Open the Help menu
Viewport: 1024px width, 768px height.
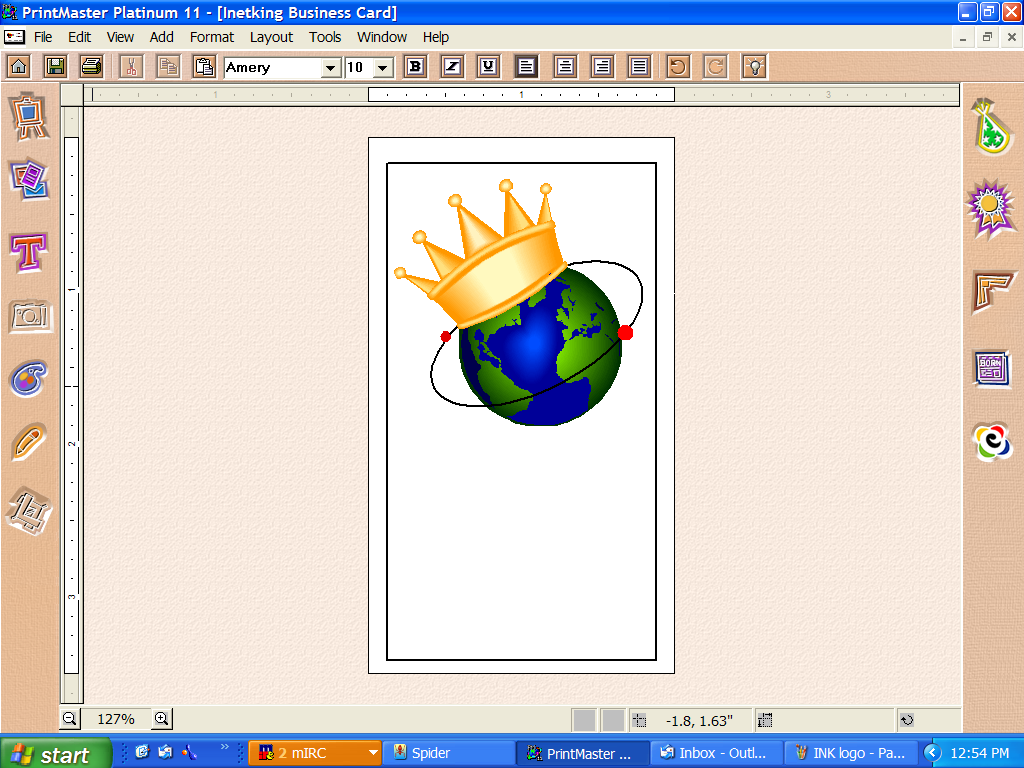tap(436, 37)
